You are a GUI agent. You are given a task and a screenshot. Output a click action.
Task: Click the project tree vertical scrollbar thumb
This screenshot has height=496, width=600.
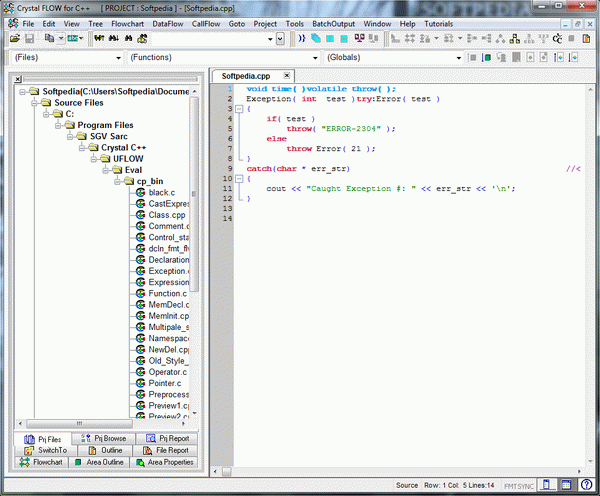click(194, 193)
